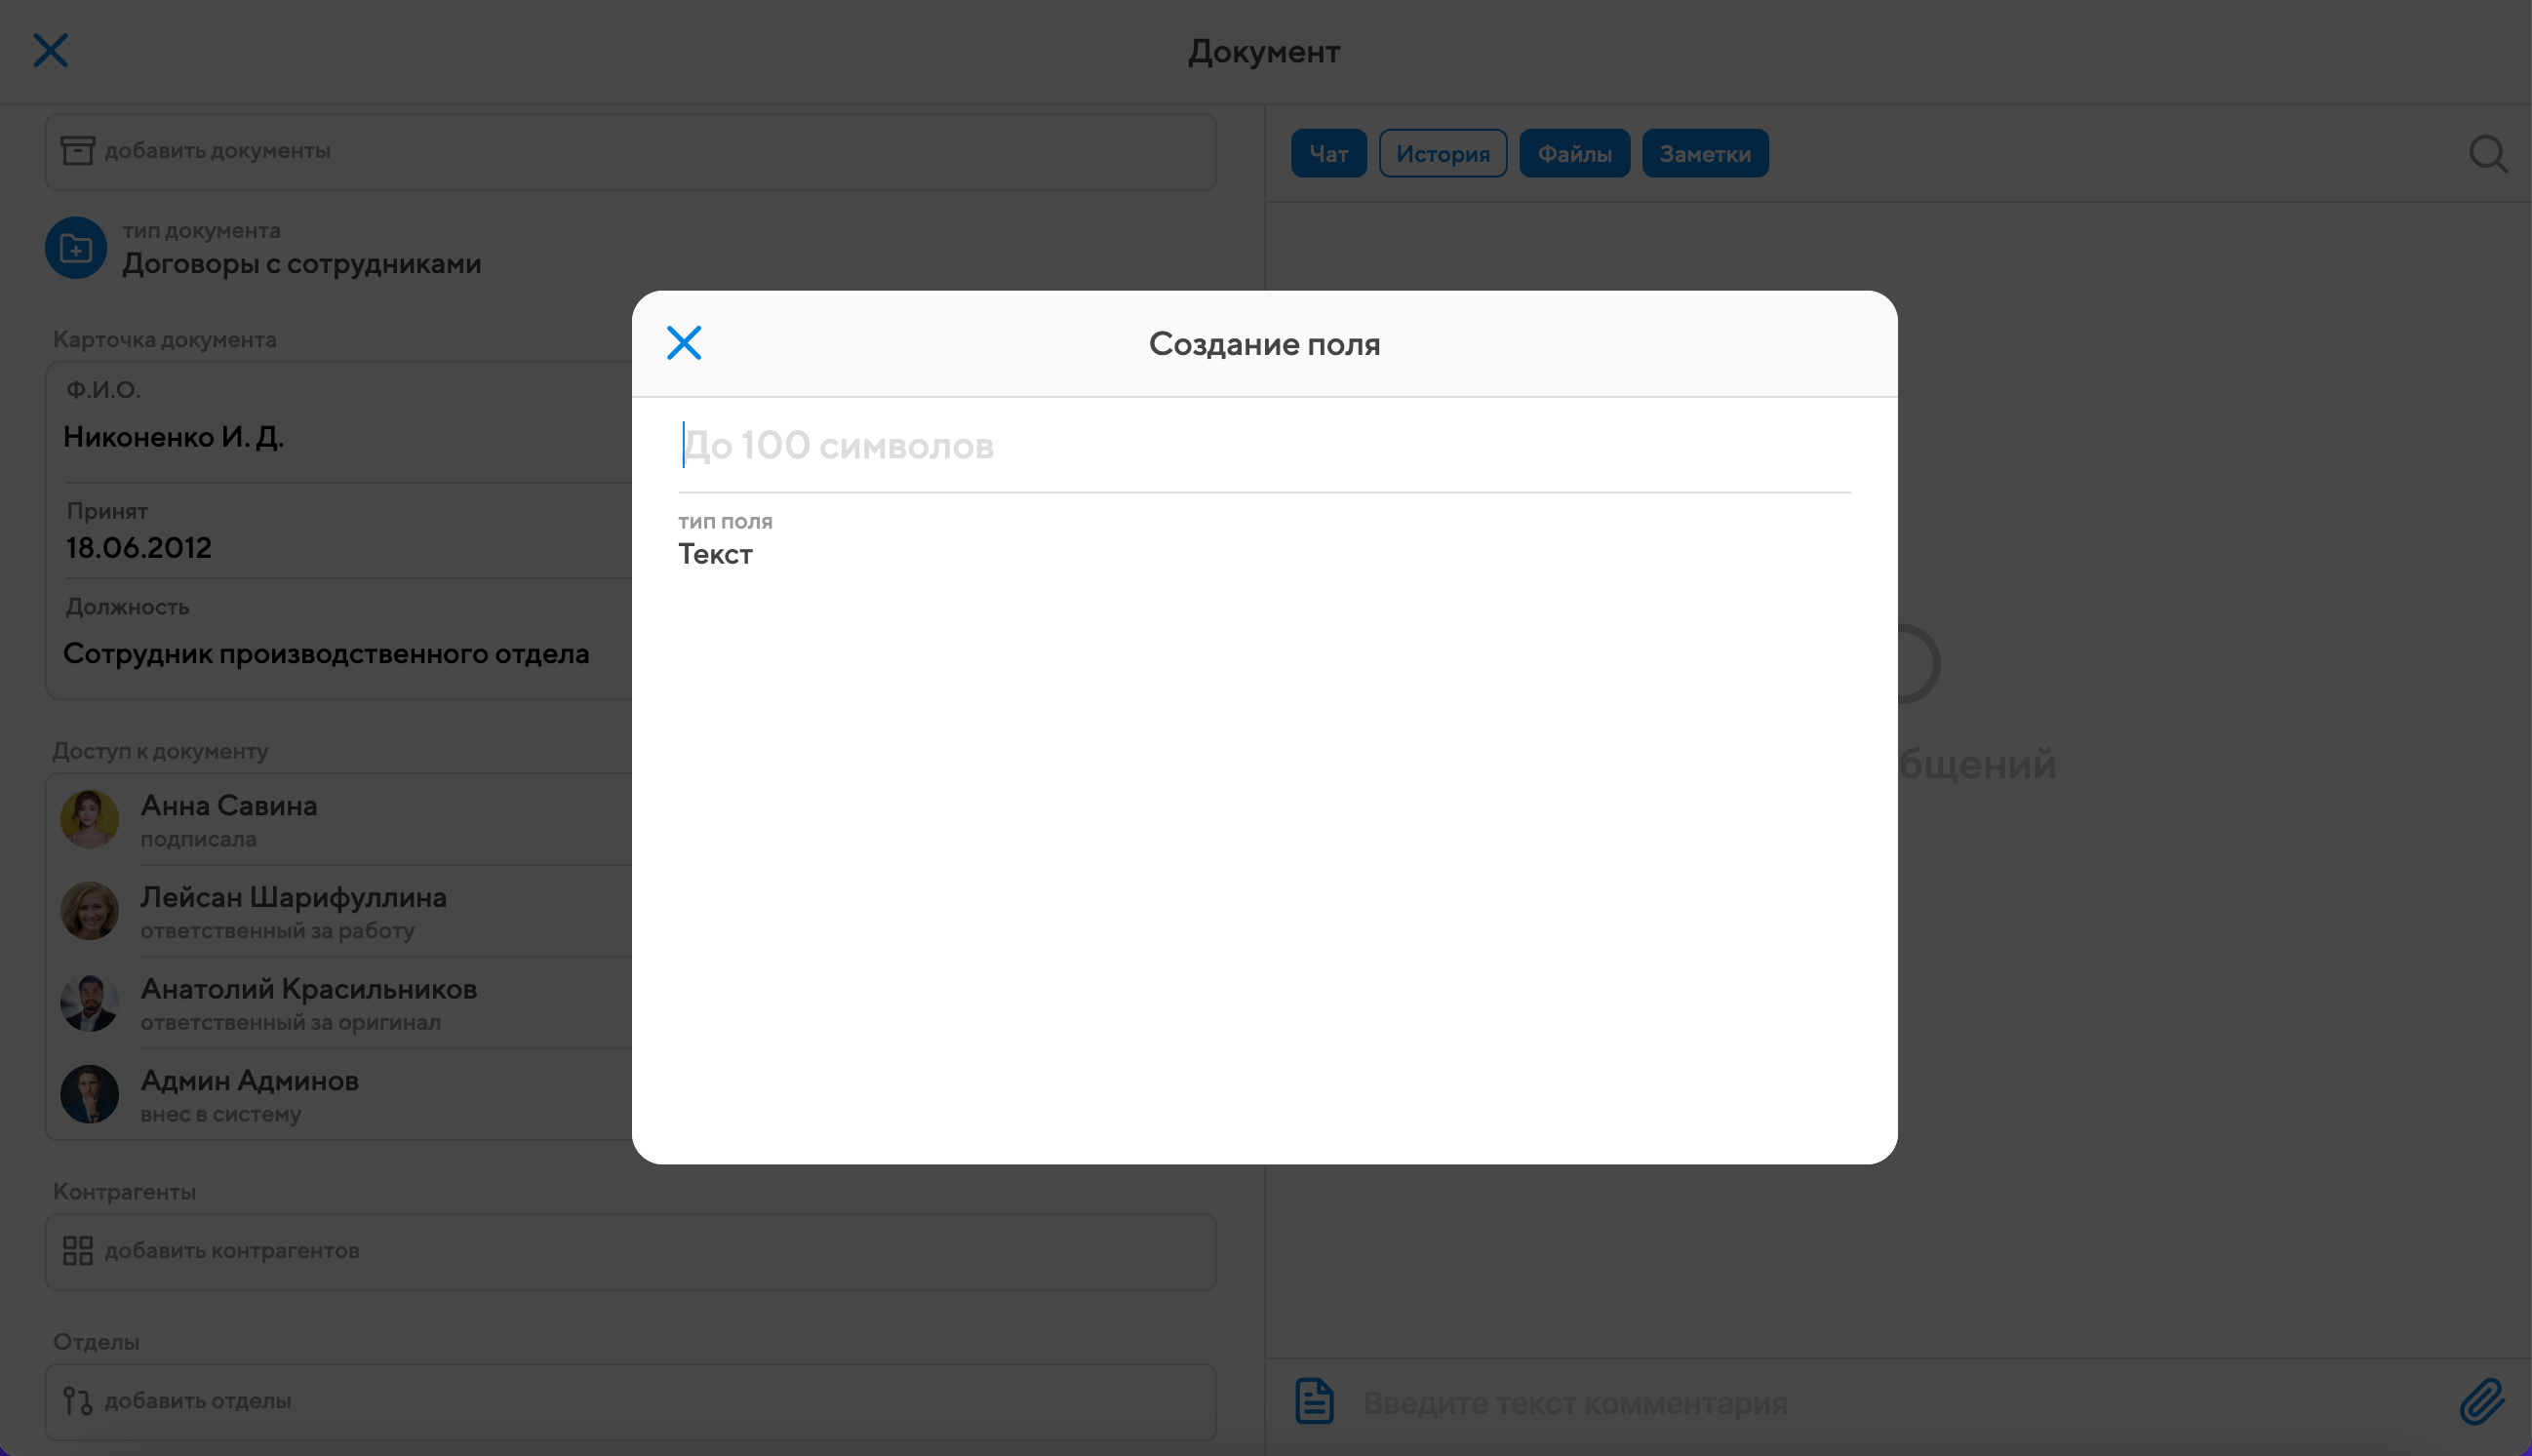
Task: Switch to the История tab
Action: click(1442, 154)
